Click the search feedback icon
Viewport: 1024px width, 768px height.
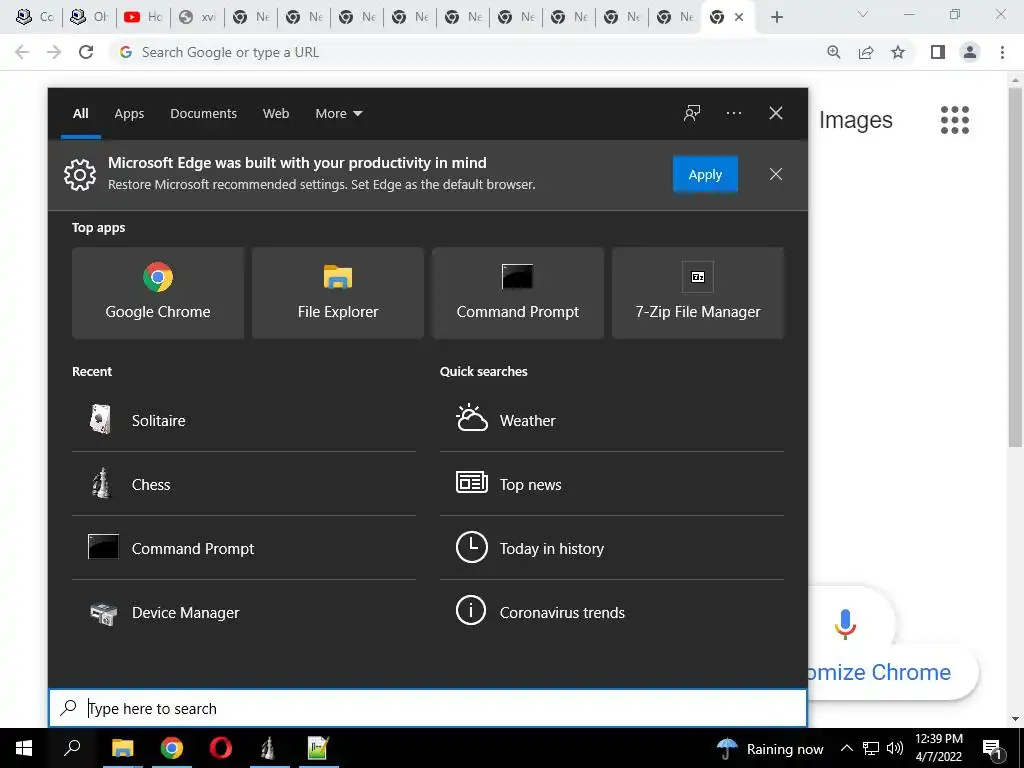692,113
